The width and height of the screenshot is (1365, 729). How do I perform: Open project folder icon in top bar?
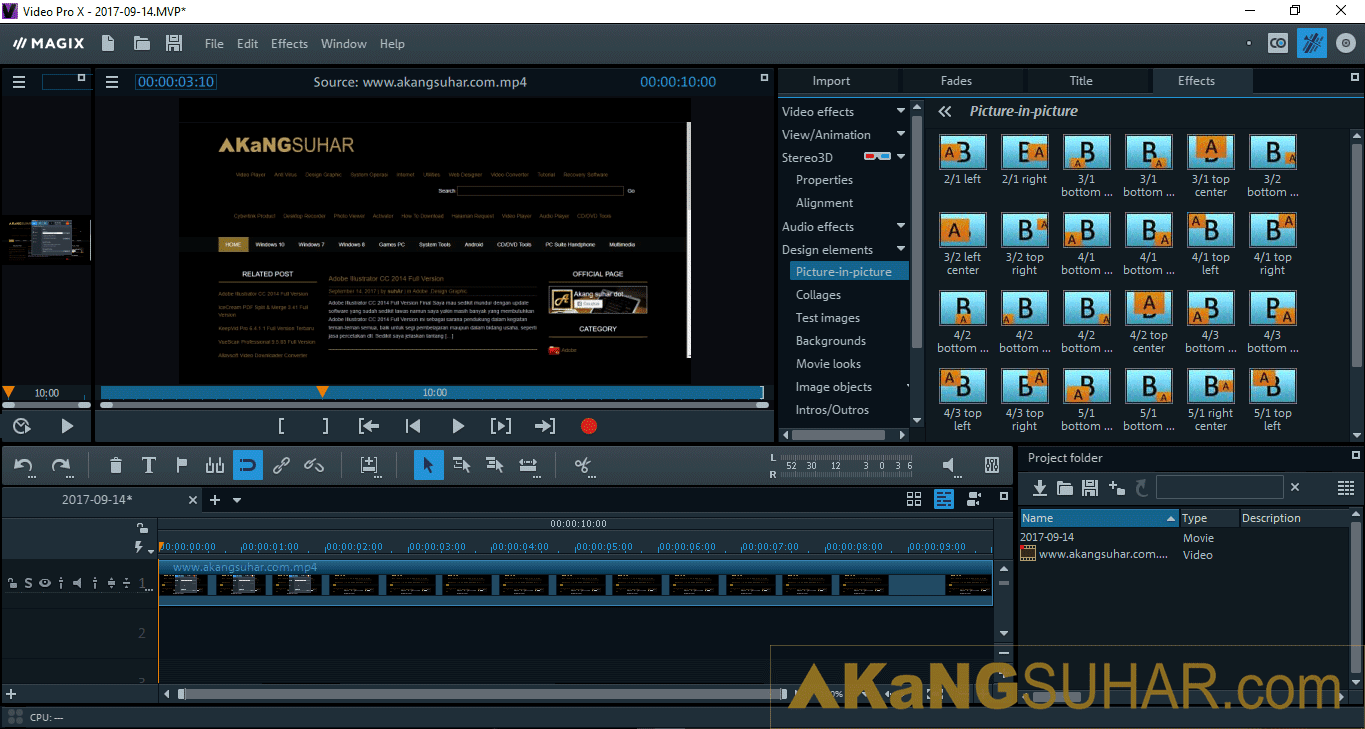(x=142, y=43)
